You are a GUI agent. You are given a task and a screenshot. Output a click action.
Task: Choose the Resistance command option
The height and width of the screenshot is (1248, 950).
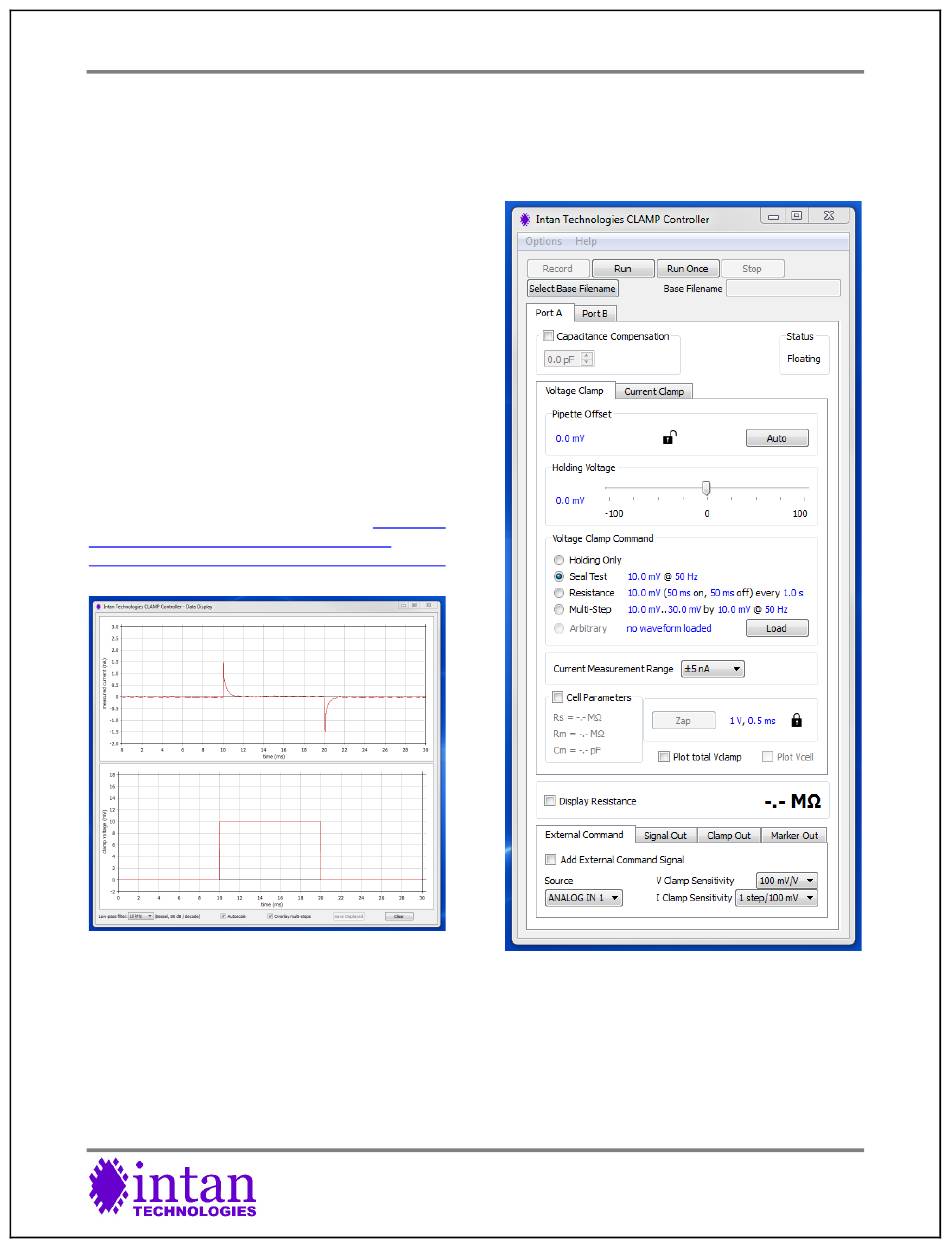click(x=559, y=593)
